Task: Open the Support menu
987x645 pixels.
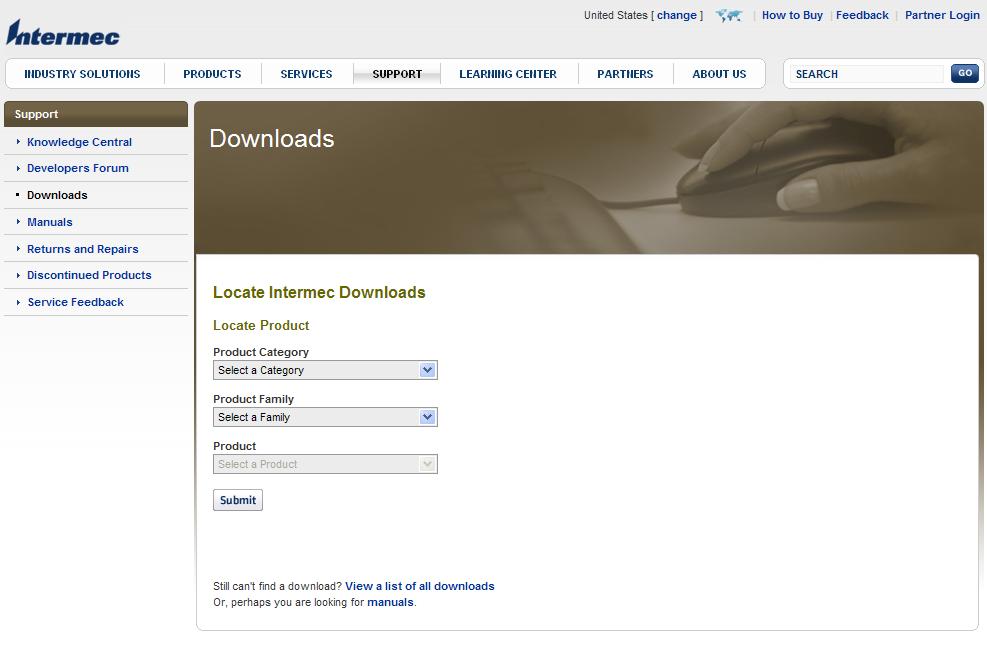Action: (397, 74)
